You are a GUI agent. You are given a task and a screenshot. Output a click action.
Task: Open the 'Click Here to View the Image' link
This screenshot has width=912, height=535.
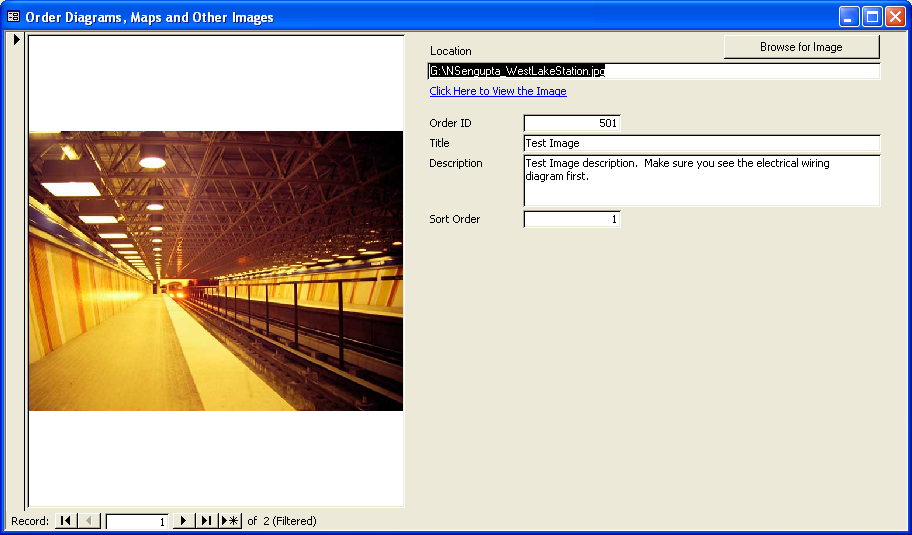click(x=498, y=91)
